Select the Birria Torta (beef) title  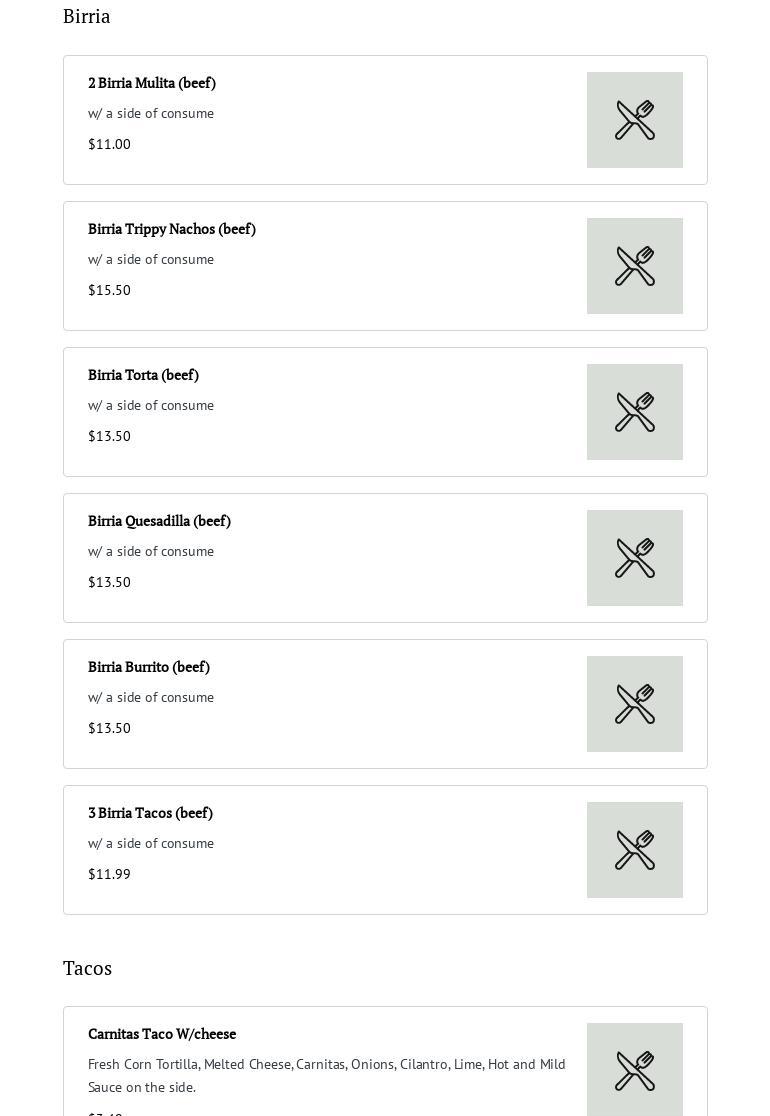pos(143,375)
